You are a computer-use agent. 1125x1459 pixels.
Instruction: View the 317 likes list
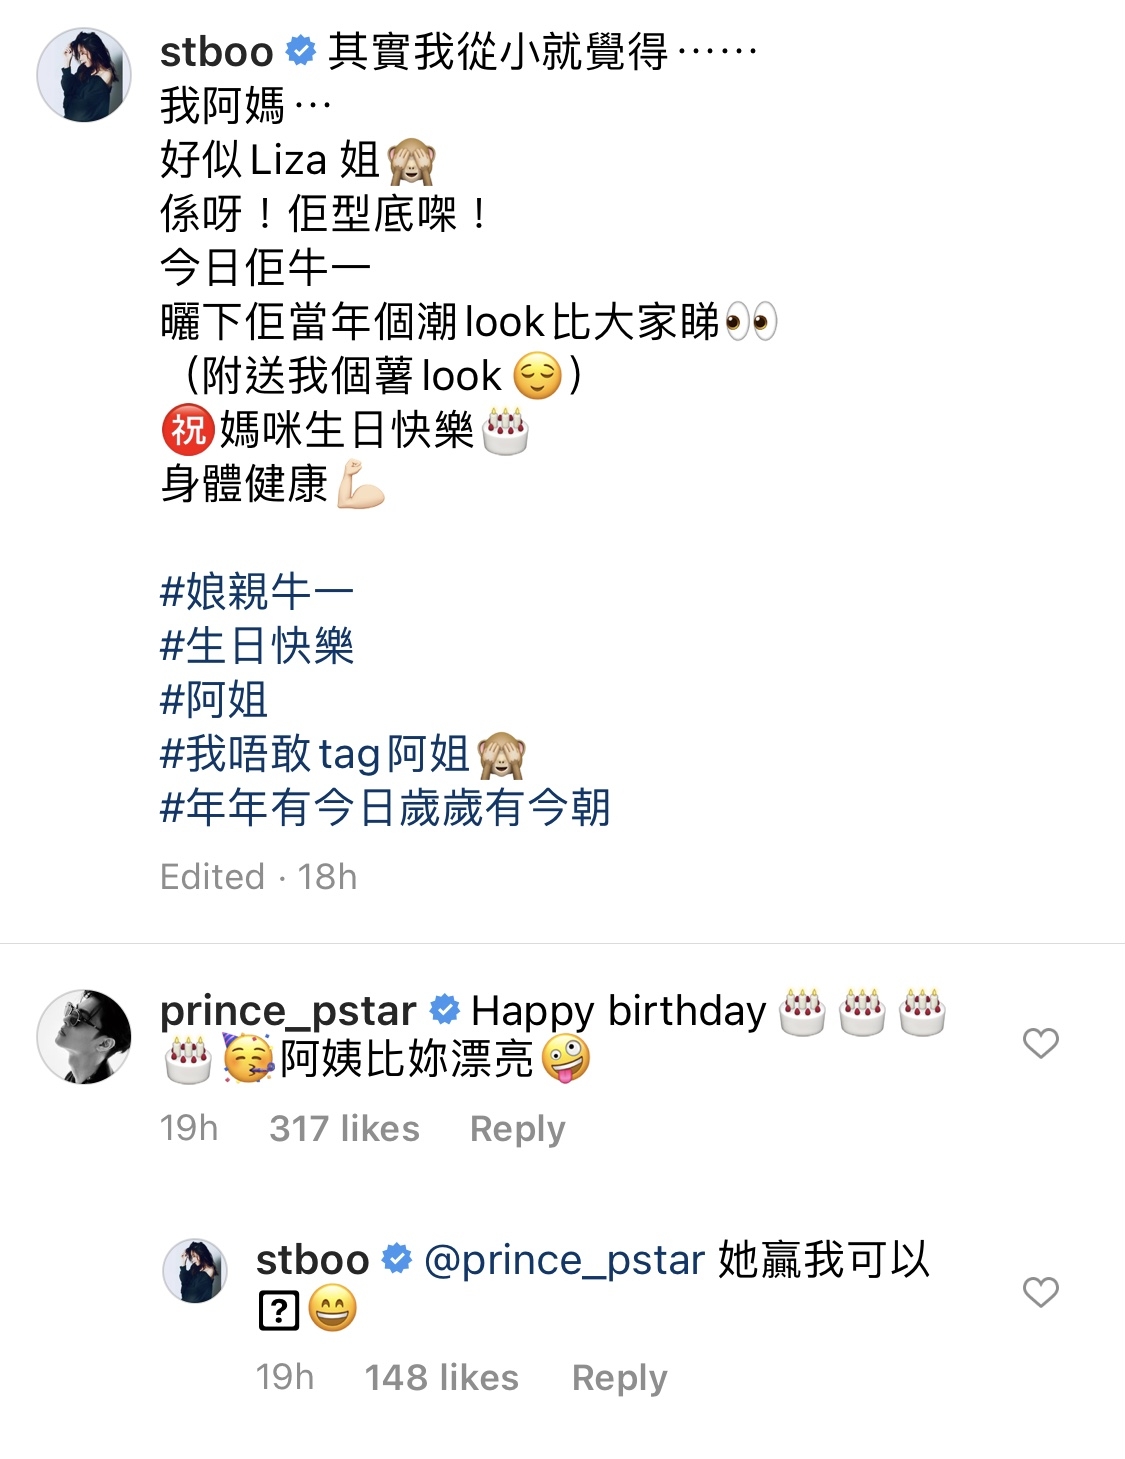pos(344,1129)
